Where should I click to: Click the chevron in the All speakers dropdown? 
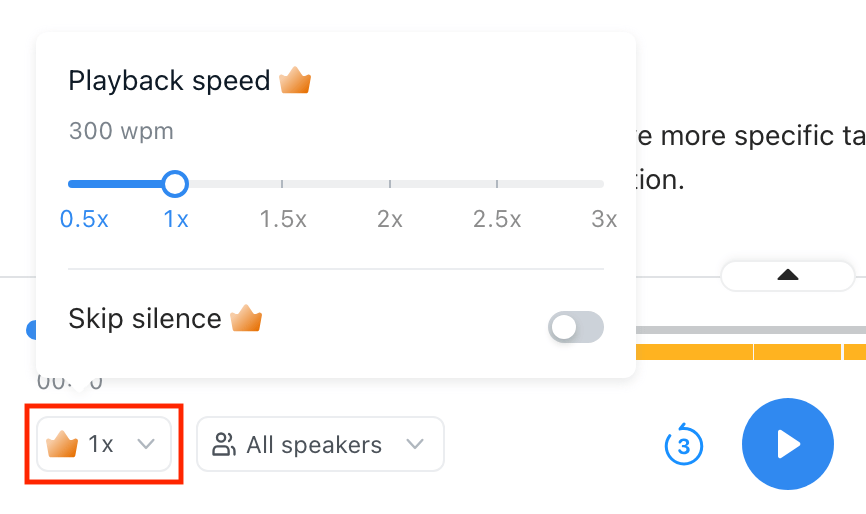(x=415, y=444)
